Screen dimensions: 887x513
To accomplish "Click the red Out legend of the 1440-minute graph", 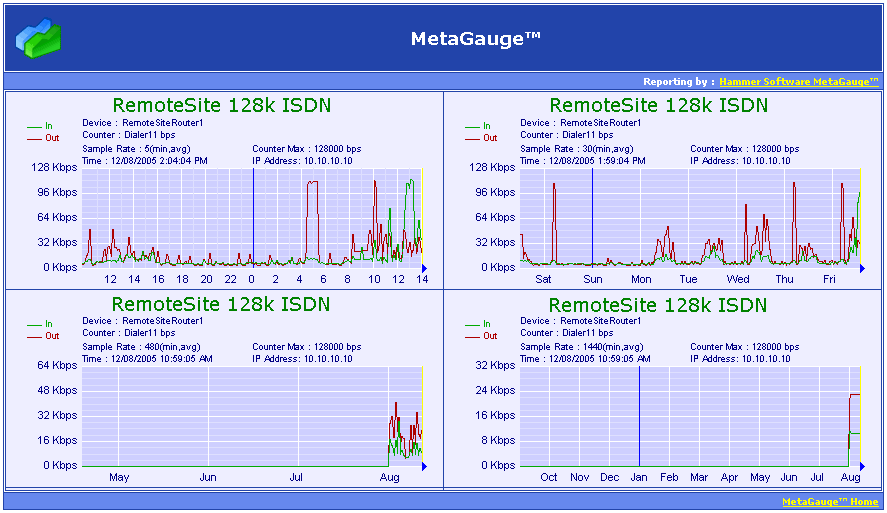I will tap(481, 336).
